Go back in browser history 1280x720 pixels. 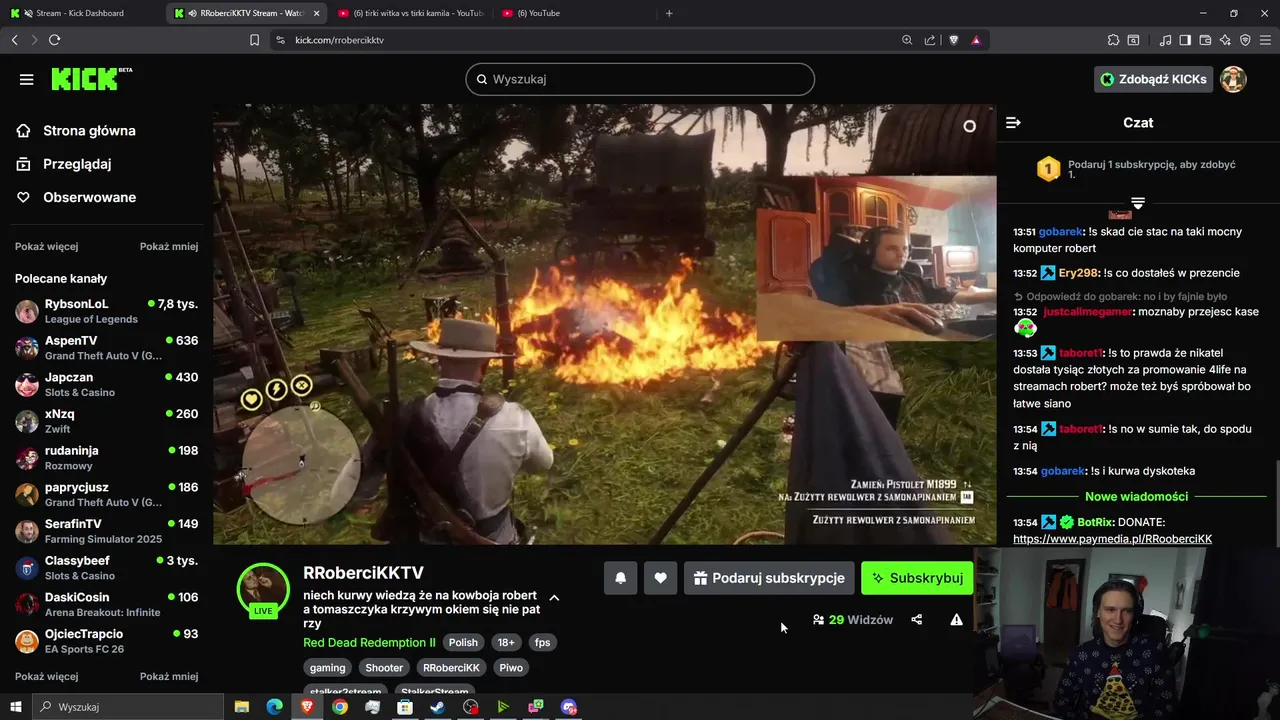pyautogui.click(x=14, y=40)
